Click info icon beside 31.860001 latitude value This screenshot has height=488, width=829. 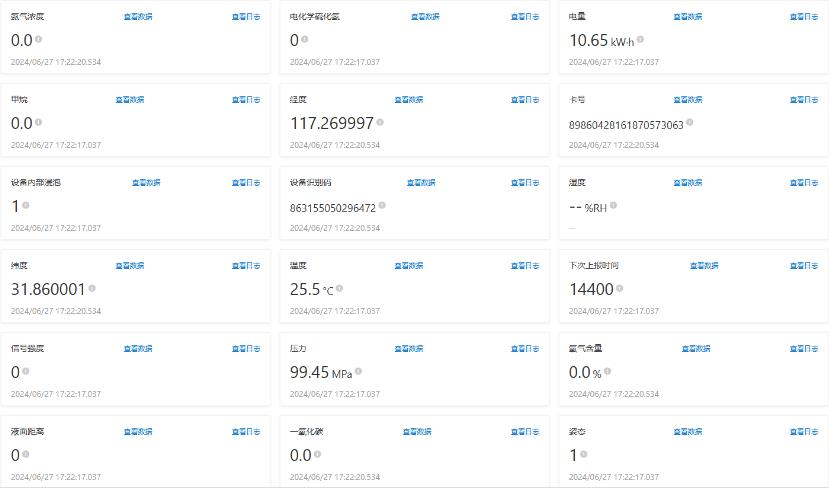[x=92, y=288]
